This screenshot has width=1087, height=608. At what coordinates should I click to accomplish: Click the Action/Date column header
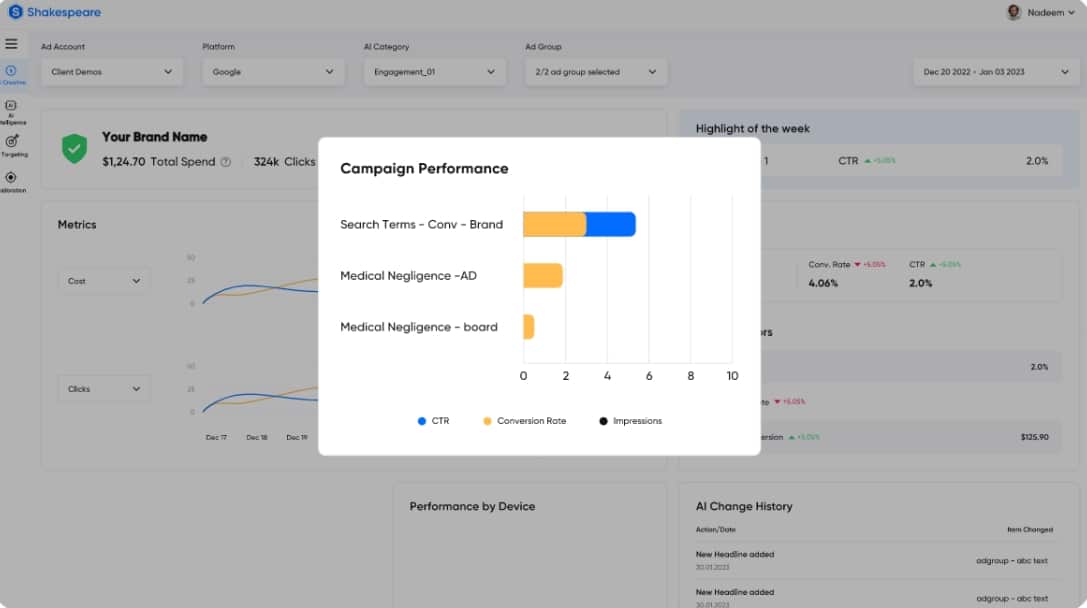pyautogui.click(x=715, y=530)
